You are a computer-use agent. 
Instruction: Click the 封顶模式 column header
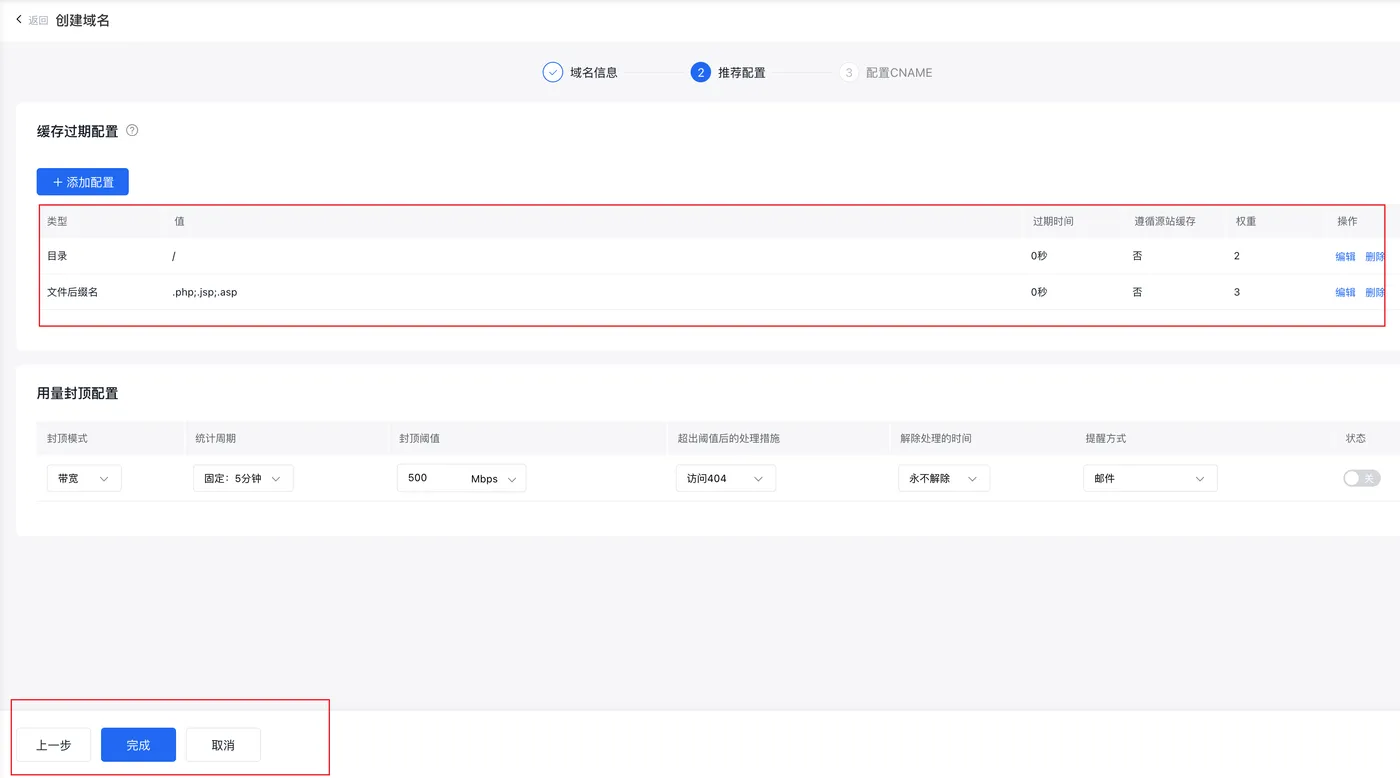click(x=67, y=438)
